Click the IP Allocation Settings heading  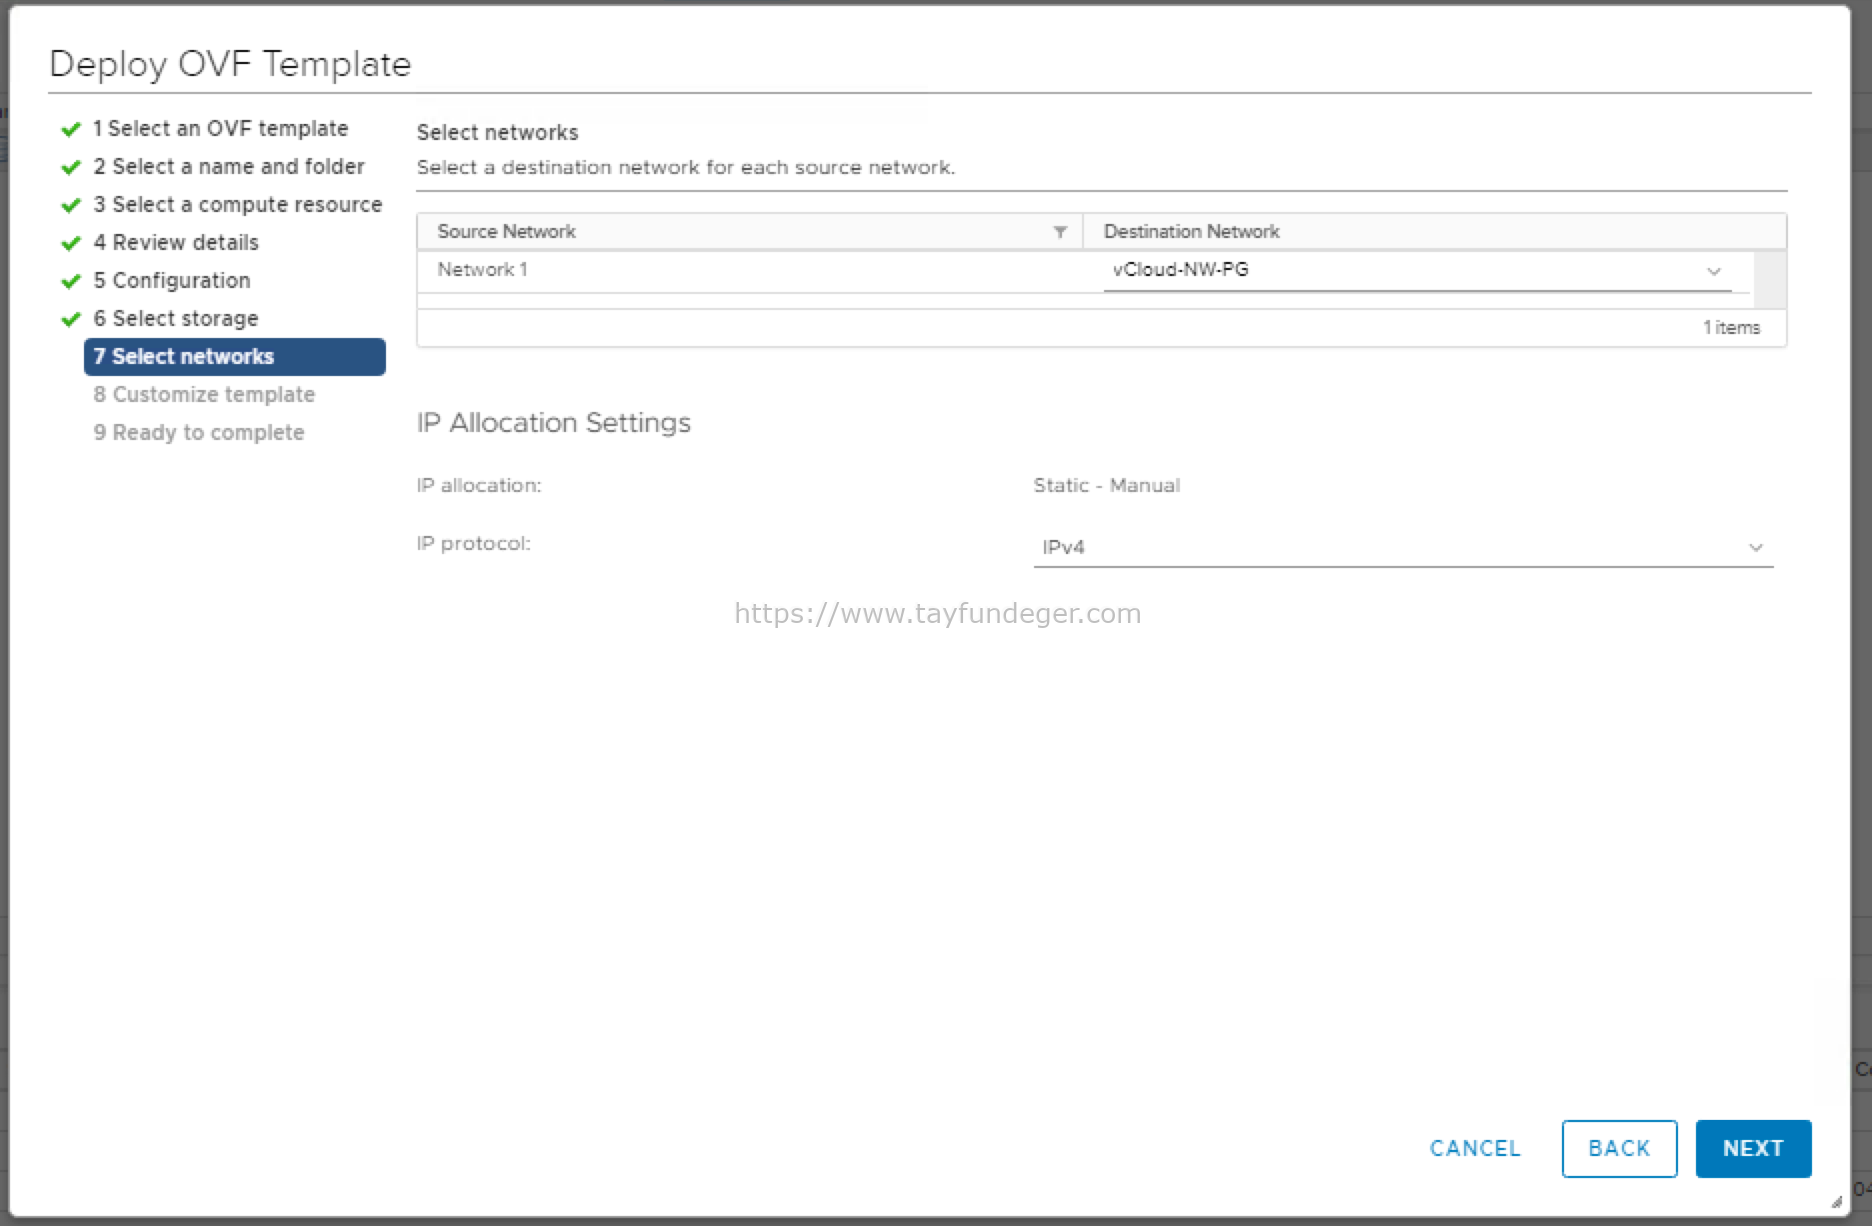click(553, 423)
